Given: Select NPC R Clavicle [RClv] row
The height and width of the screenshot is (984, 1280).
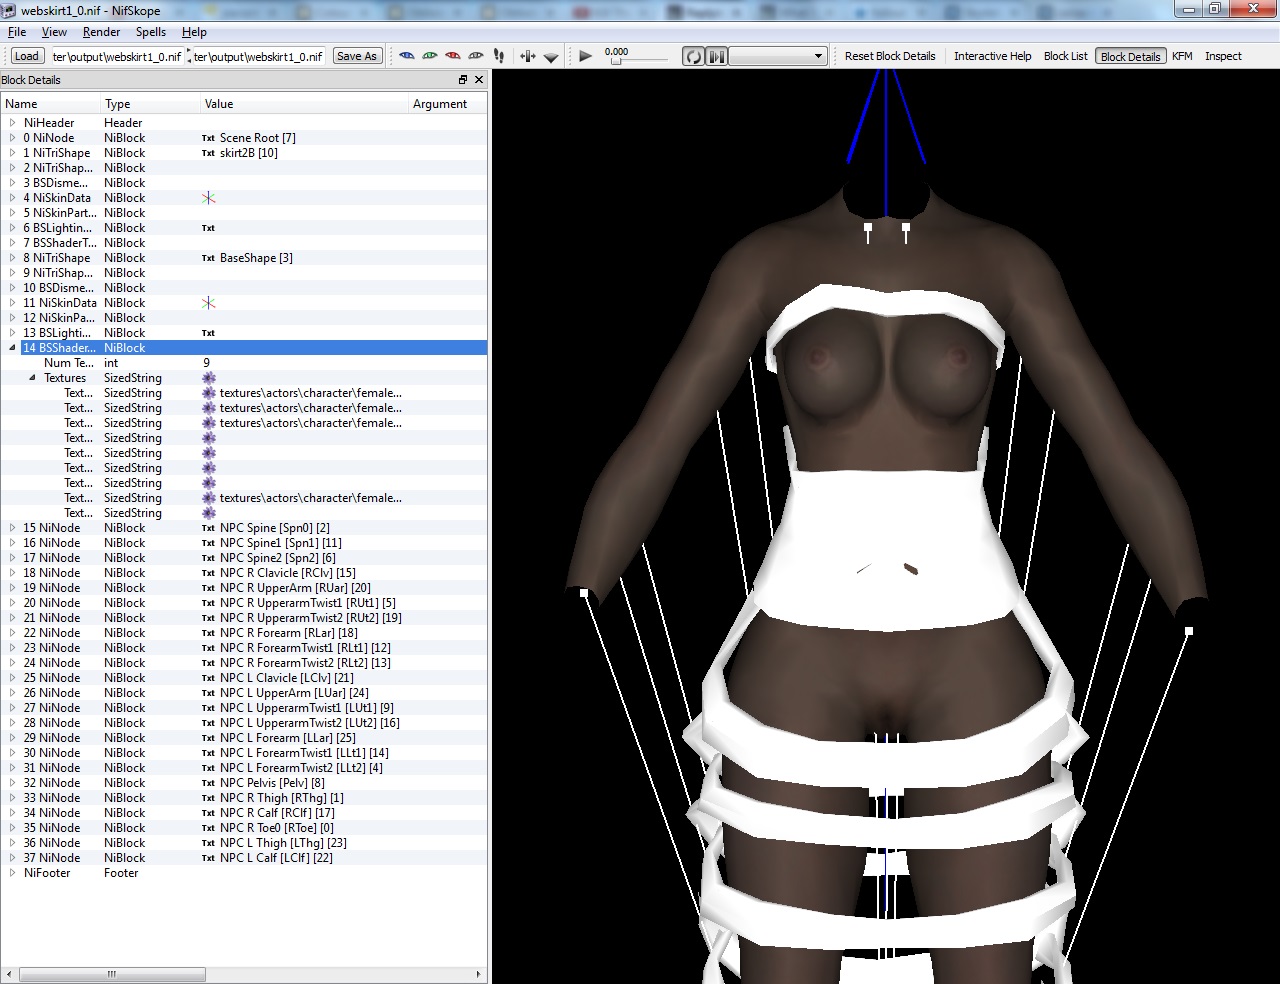Looking at the screenshot, I should pos(244,573).
